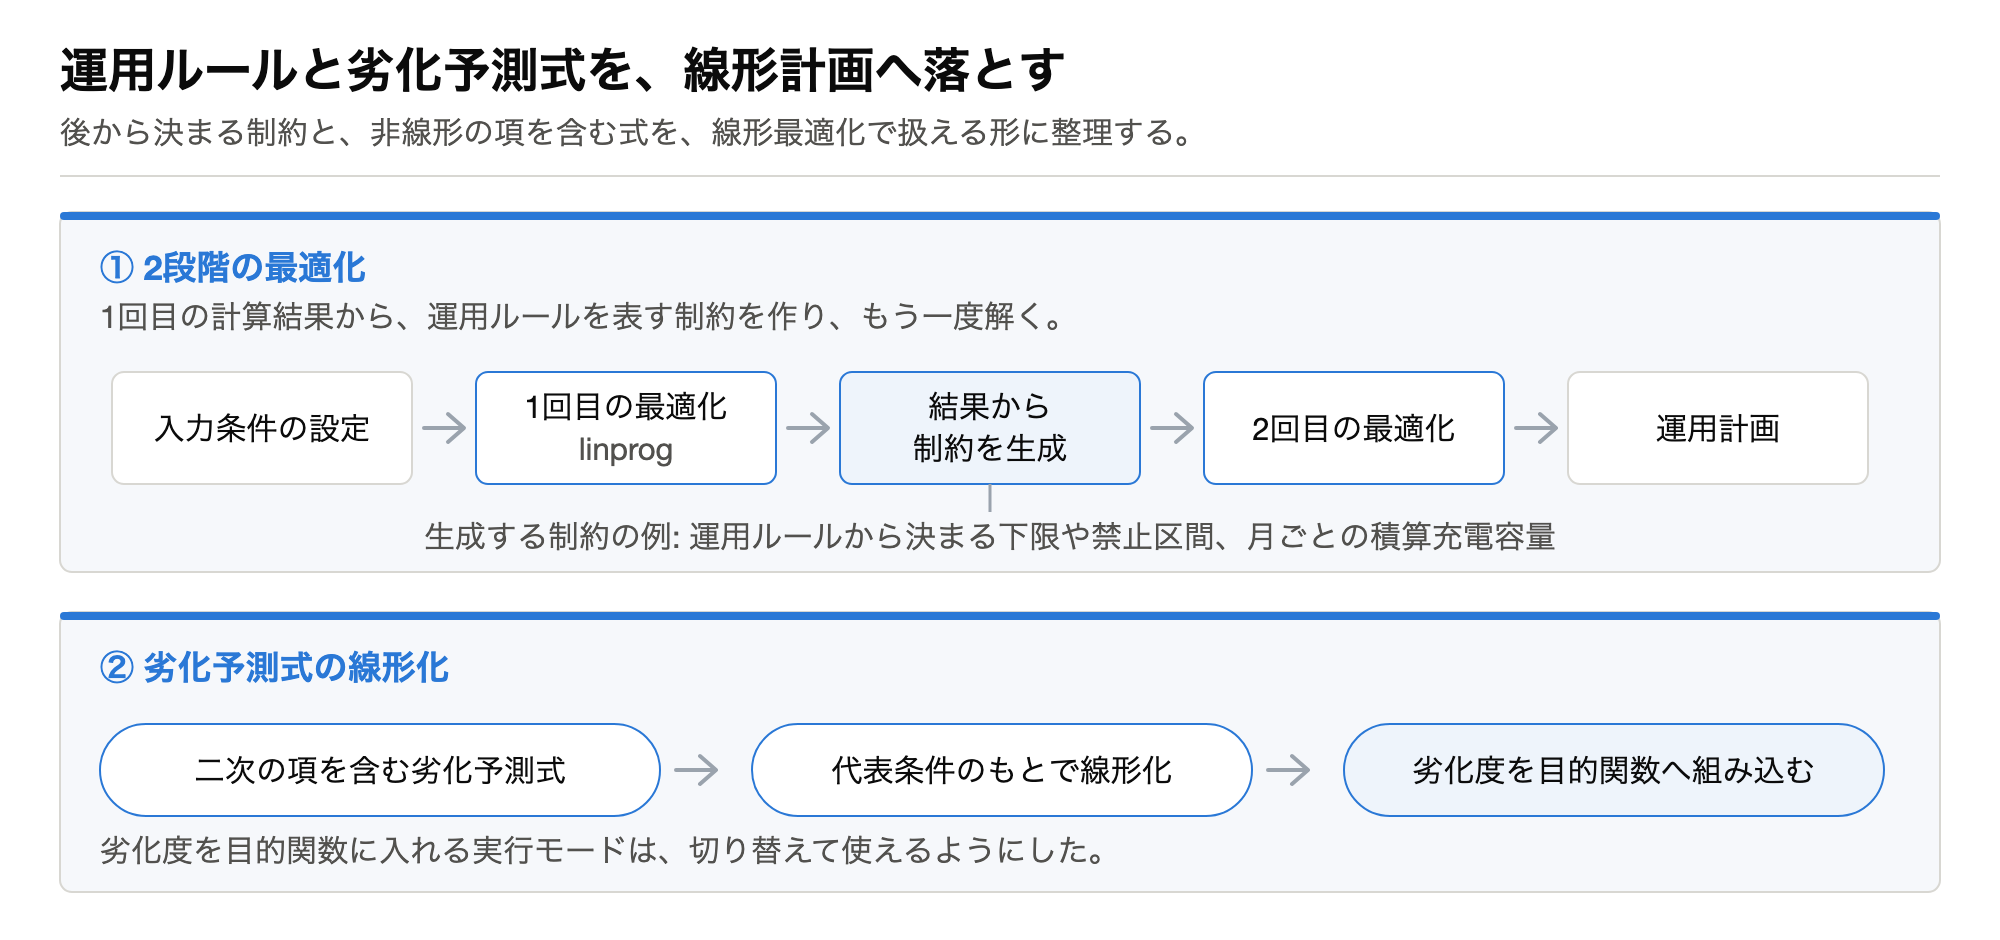Click the ② 劣化予測式の線形化 heading

point(274,667)
